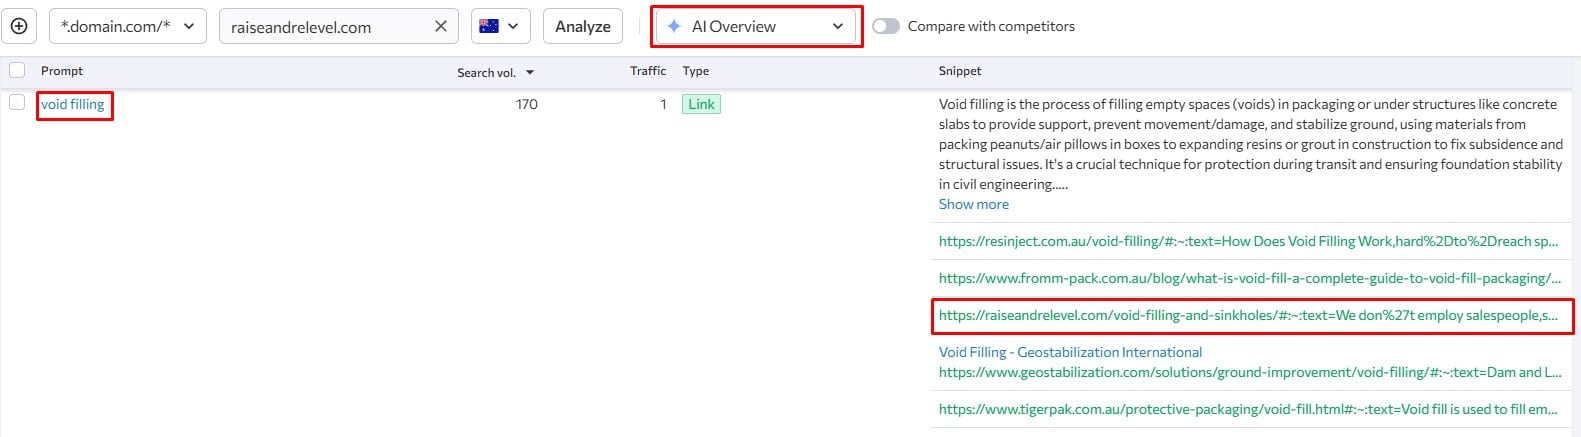Expand the country selector chevron
1581x437 pixels.
point(513,27)
